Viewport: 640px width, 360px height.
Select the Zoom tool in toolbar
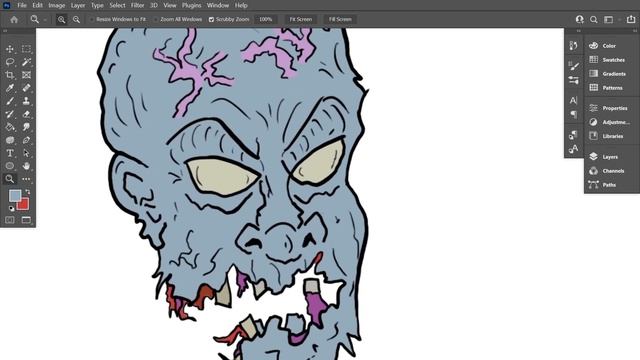pyautogui.click(x=10, y=179)
